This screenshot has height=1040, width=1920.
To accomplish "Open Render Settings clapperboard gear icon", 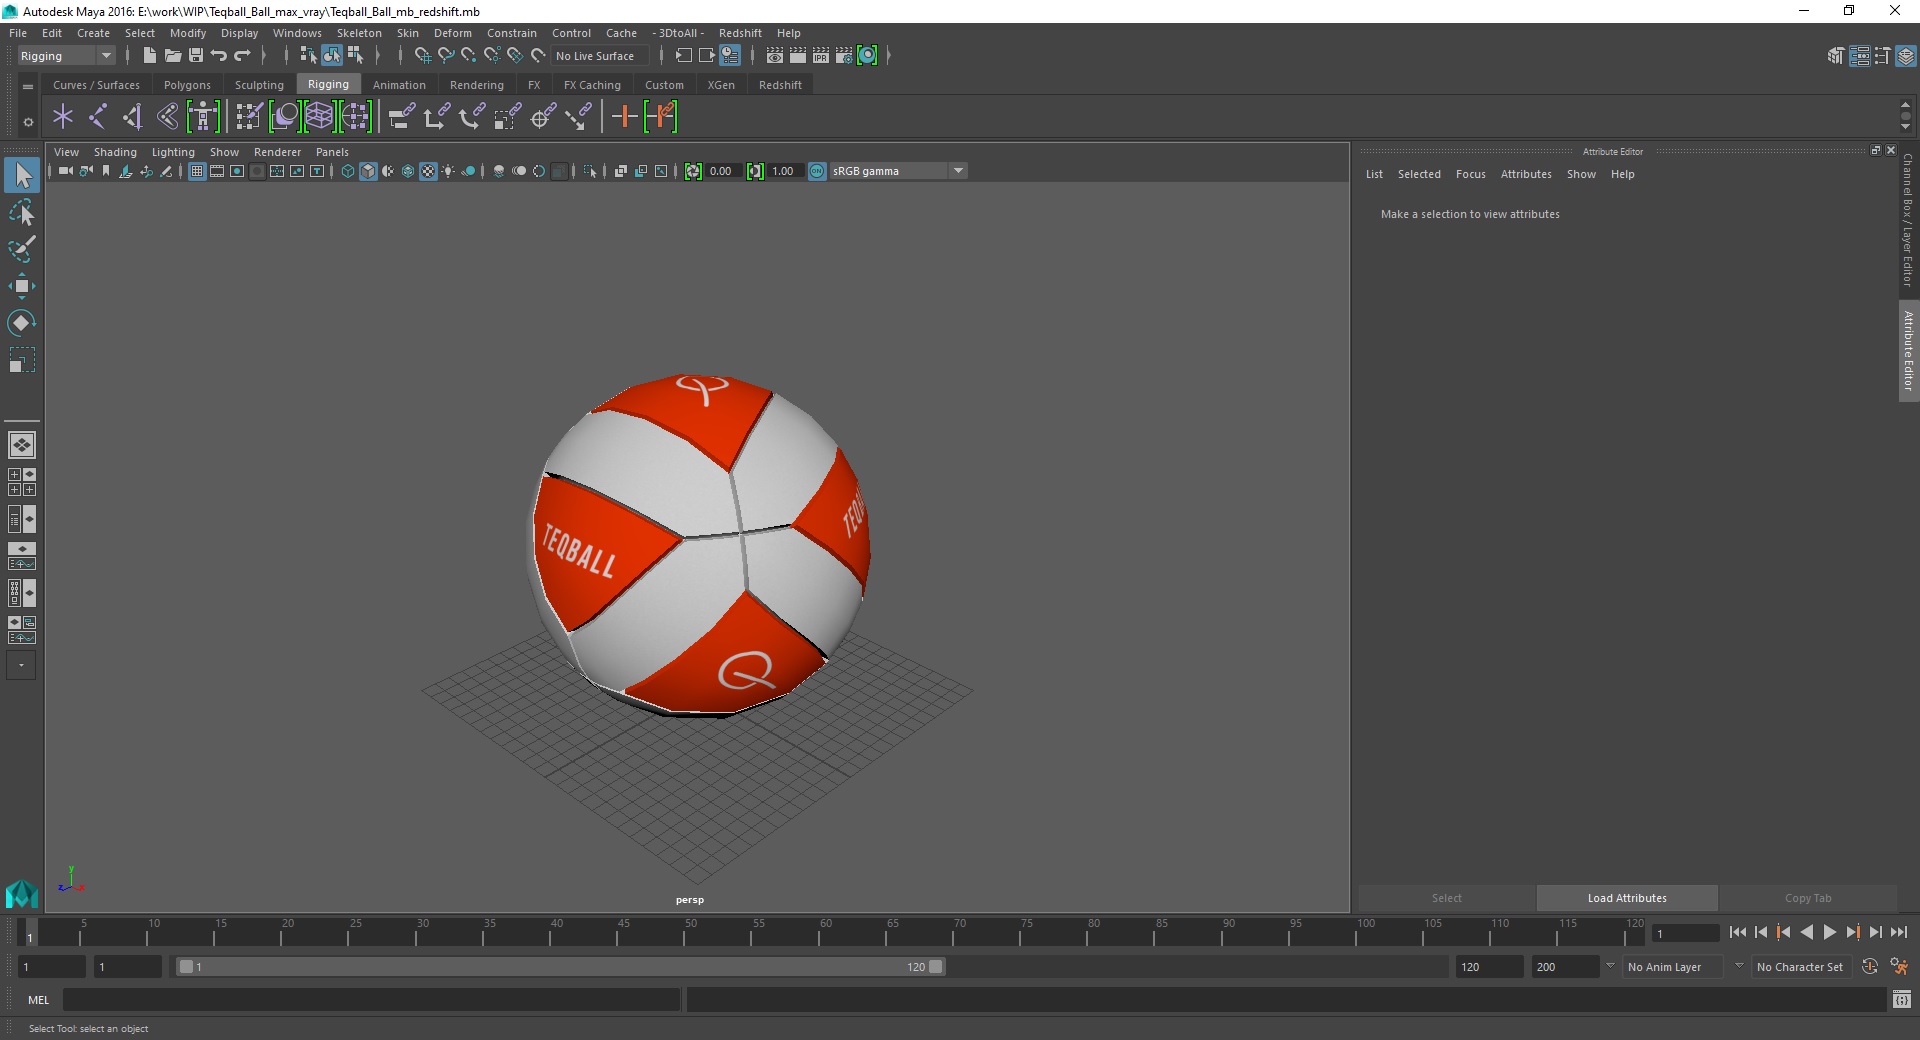I will click(844, 56).
